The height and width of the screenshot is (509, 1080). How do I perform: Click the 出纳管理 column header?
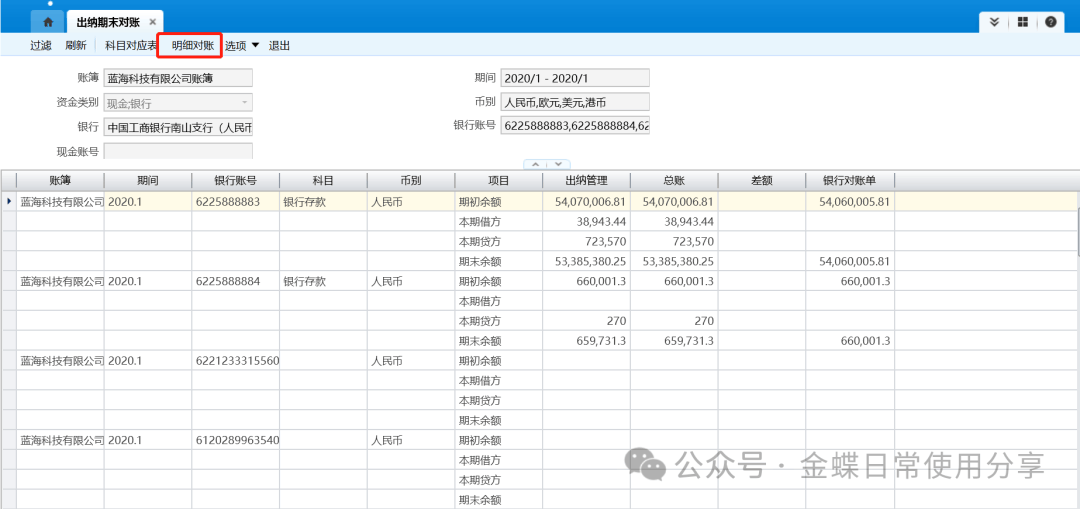586,181
